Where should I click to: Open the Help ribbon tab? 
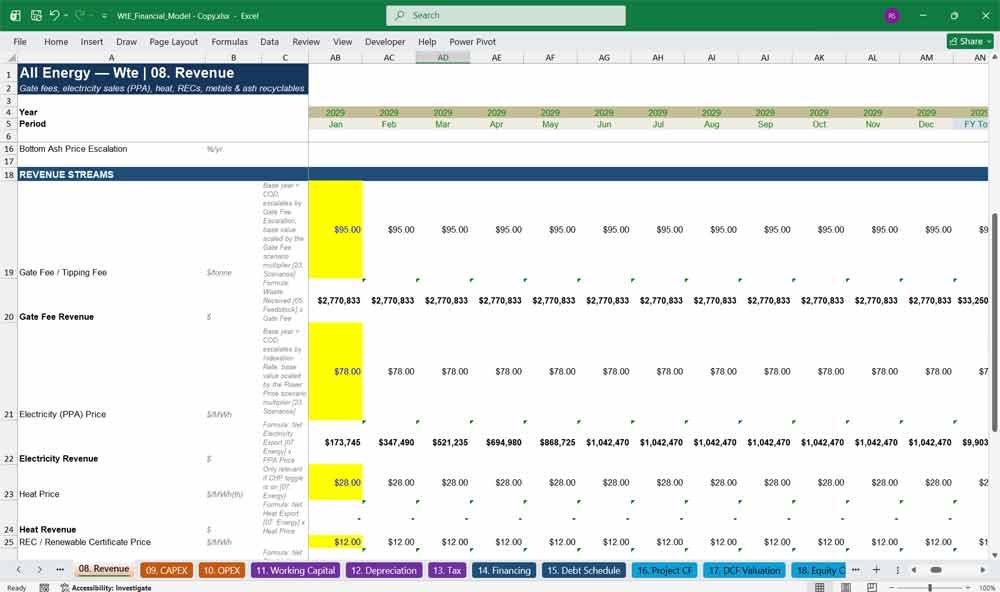coord(427,41)
